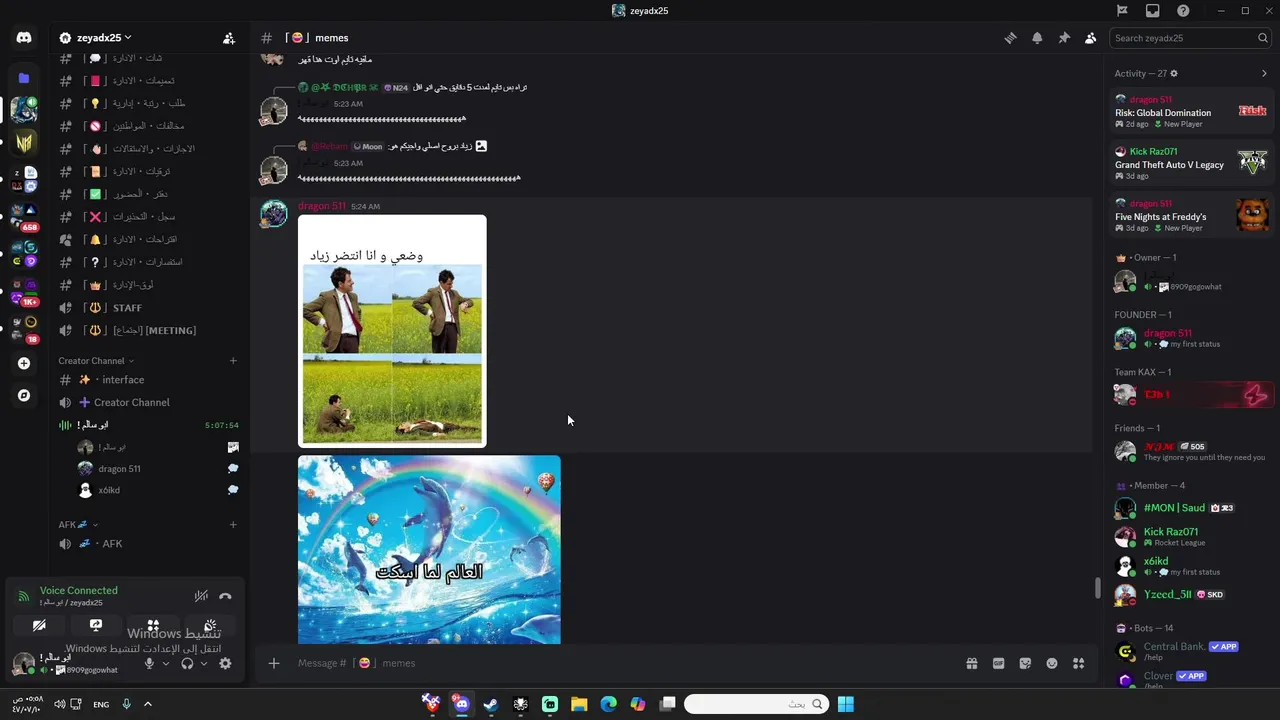Select #MON | Saud in member list

point(1192,508)
